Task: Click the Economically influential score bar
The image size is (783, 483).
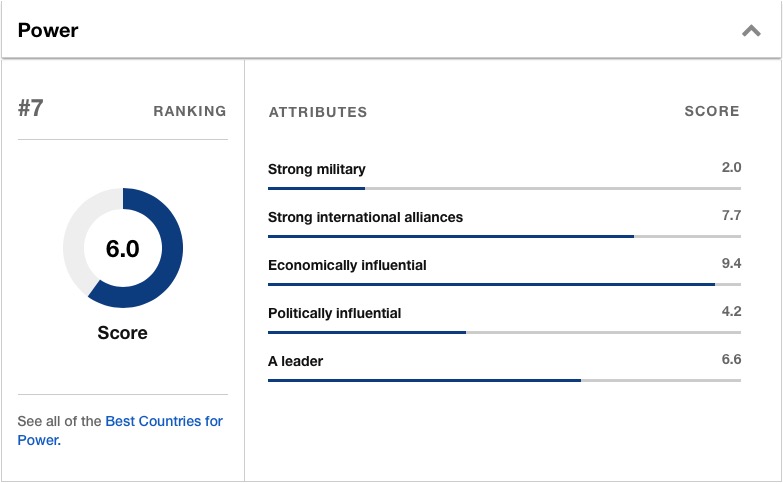Action: click(504, 284)
